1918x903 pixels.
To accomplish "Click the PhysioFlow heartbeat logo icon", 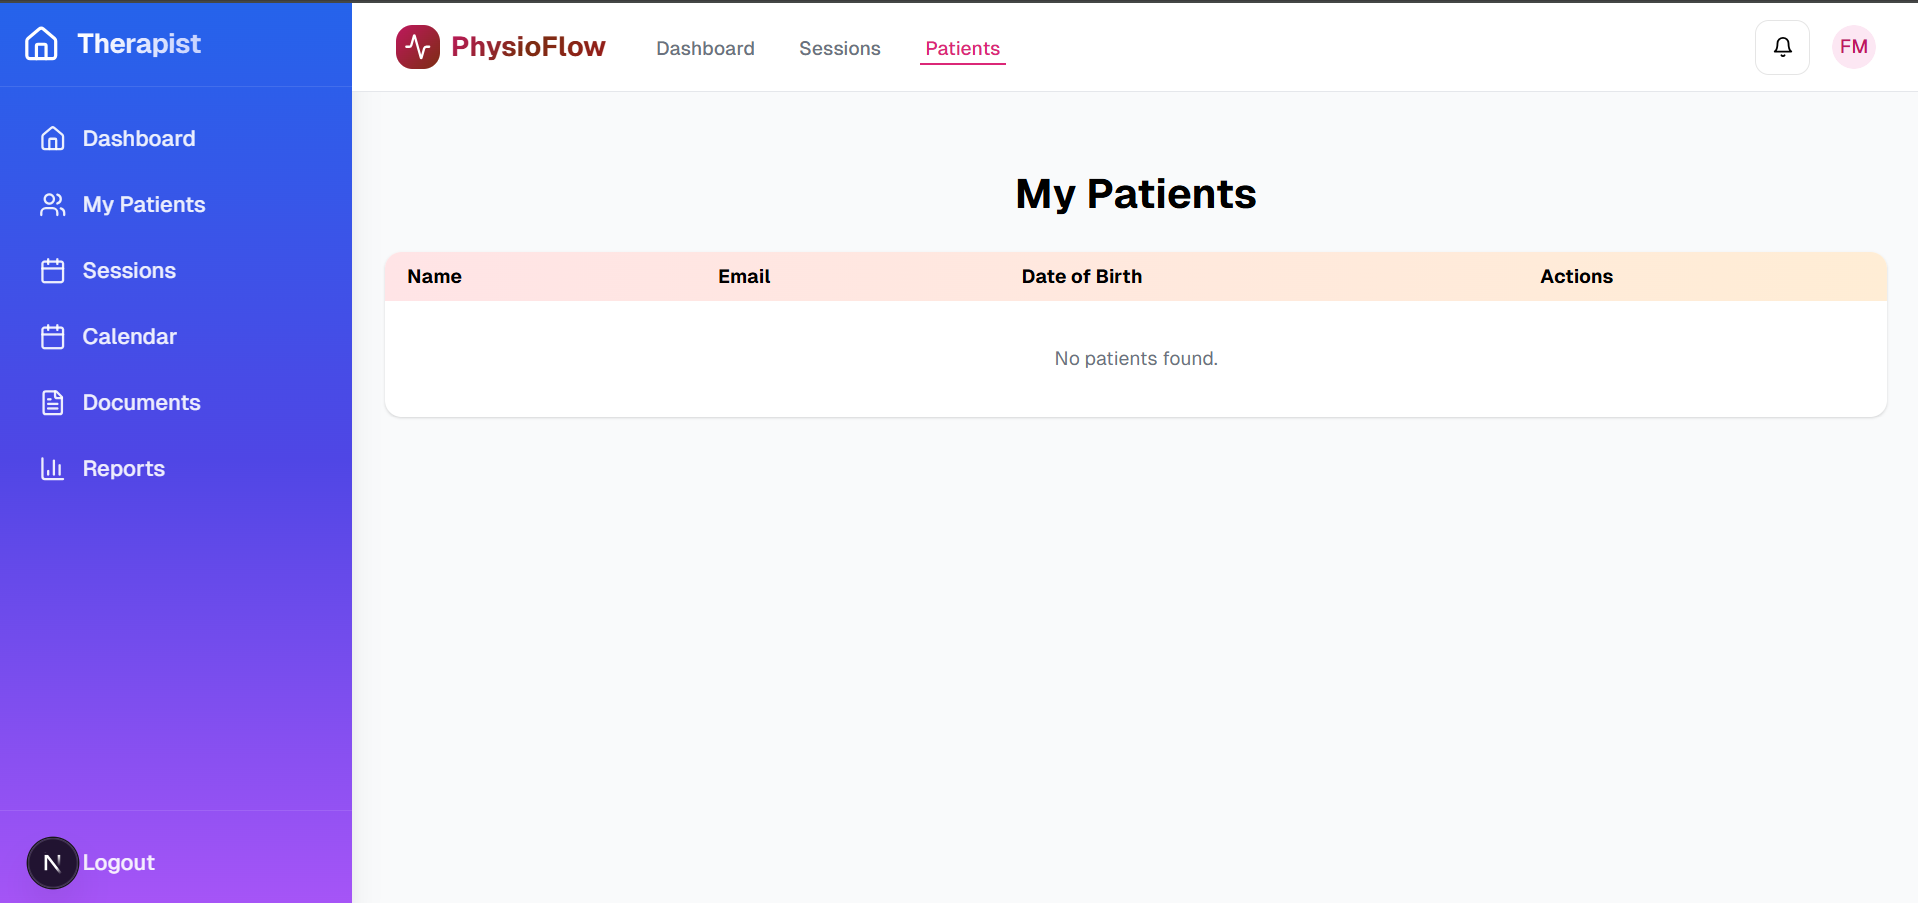I will pyautogui.click(x=418, y=47).
